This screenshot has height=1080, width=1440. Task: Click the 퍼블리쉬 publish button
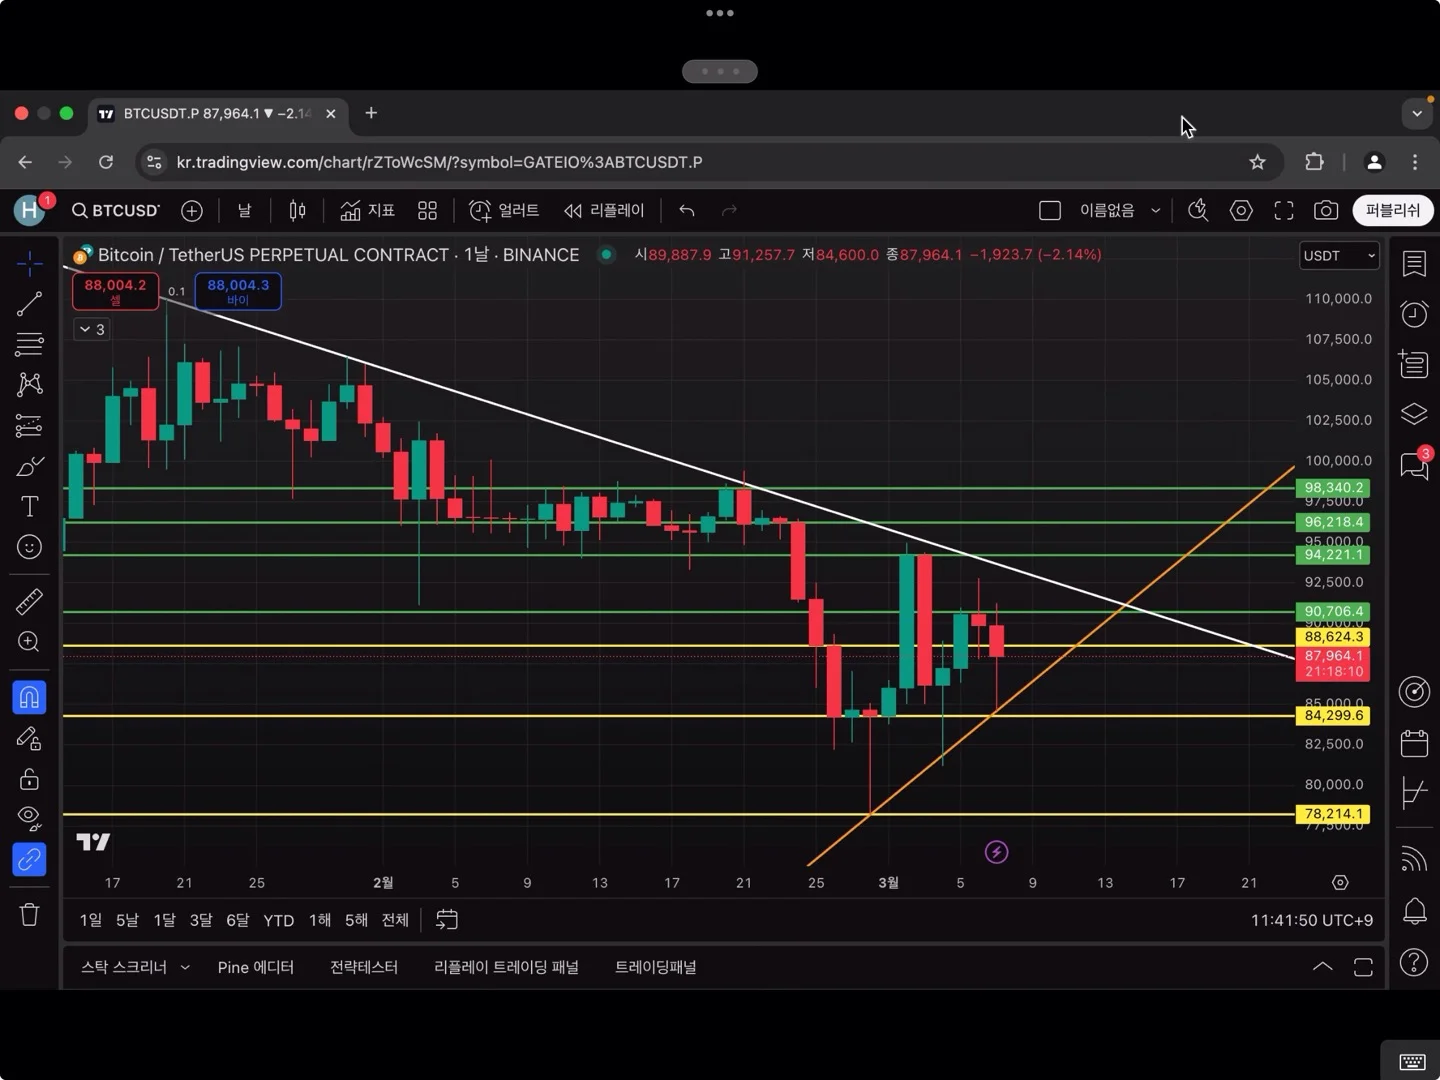[1393, 210]
